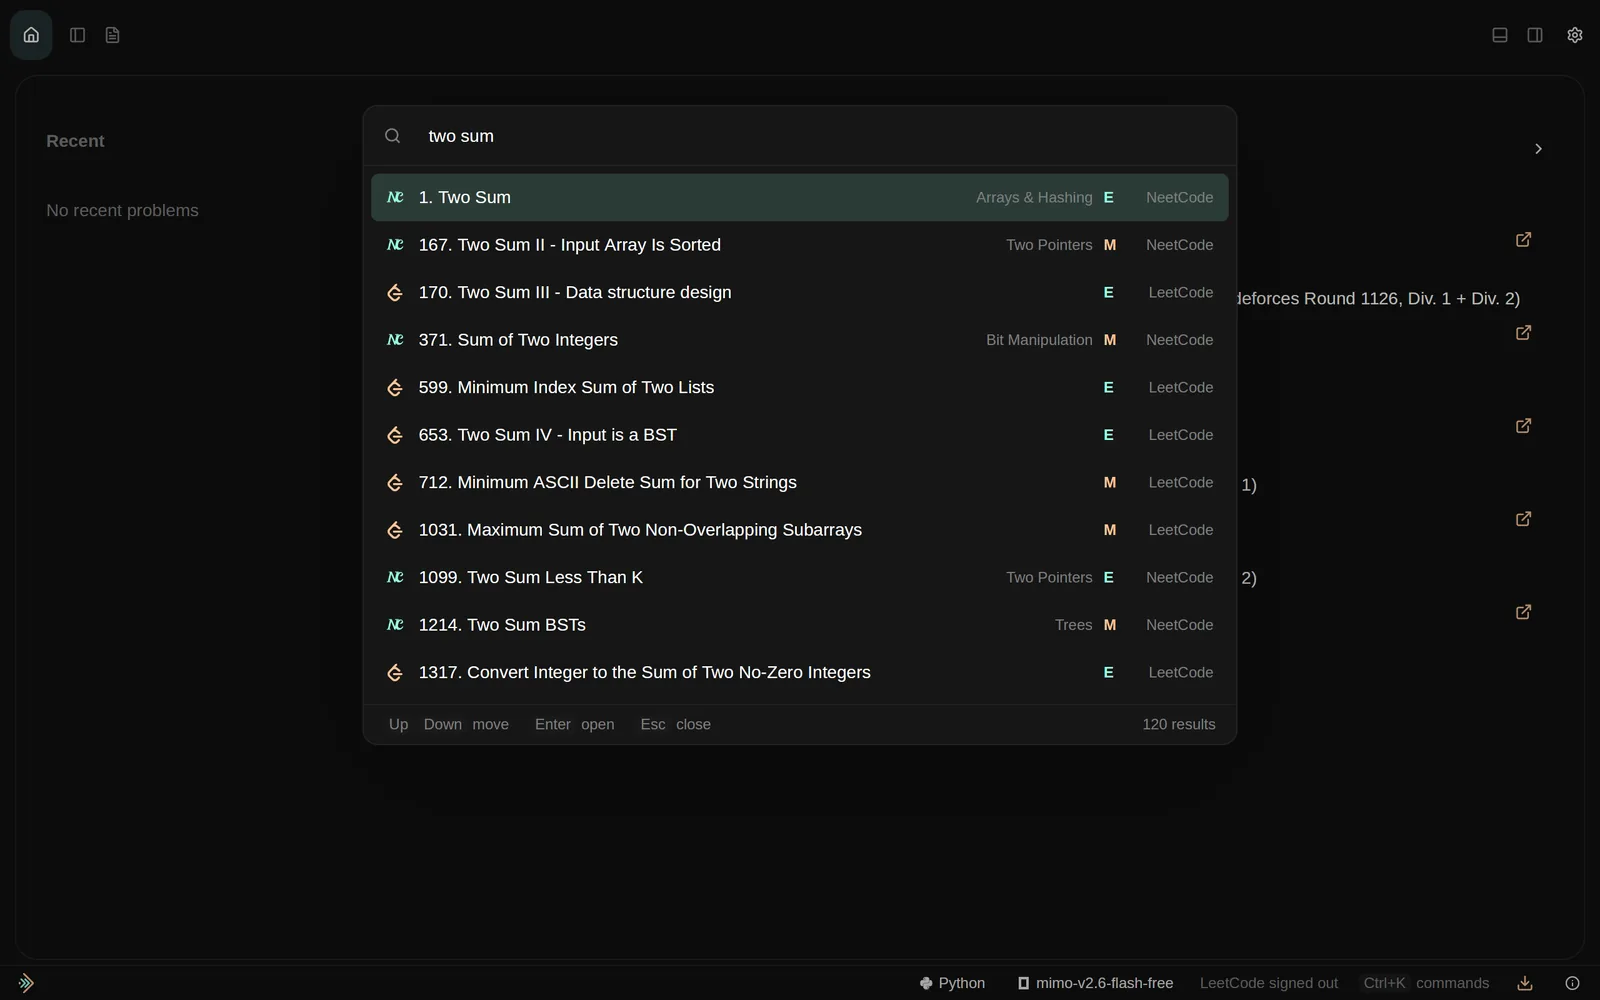The image size is (1600, 1000).
Task: Click the download icon in status bar
Action: [1525, 983]
